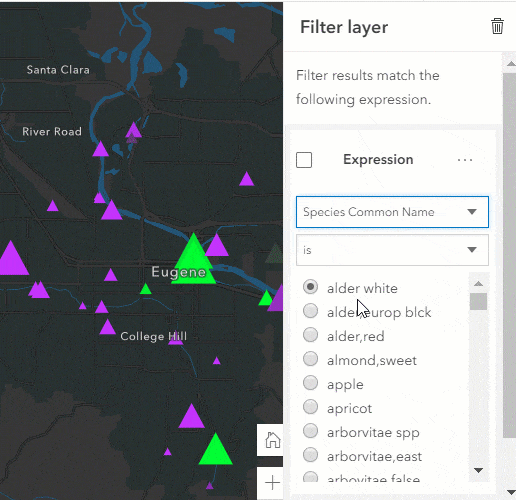Image resolution: width=516 pixels, height=500 pixels.
Task: Select the alder,red radio option
Action: pos(310,335)
